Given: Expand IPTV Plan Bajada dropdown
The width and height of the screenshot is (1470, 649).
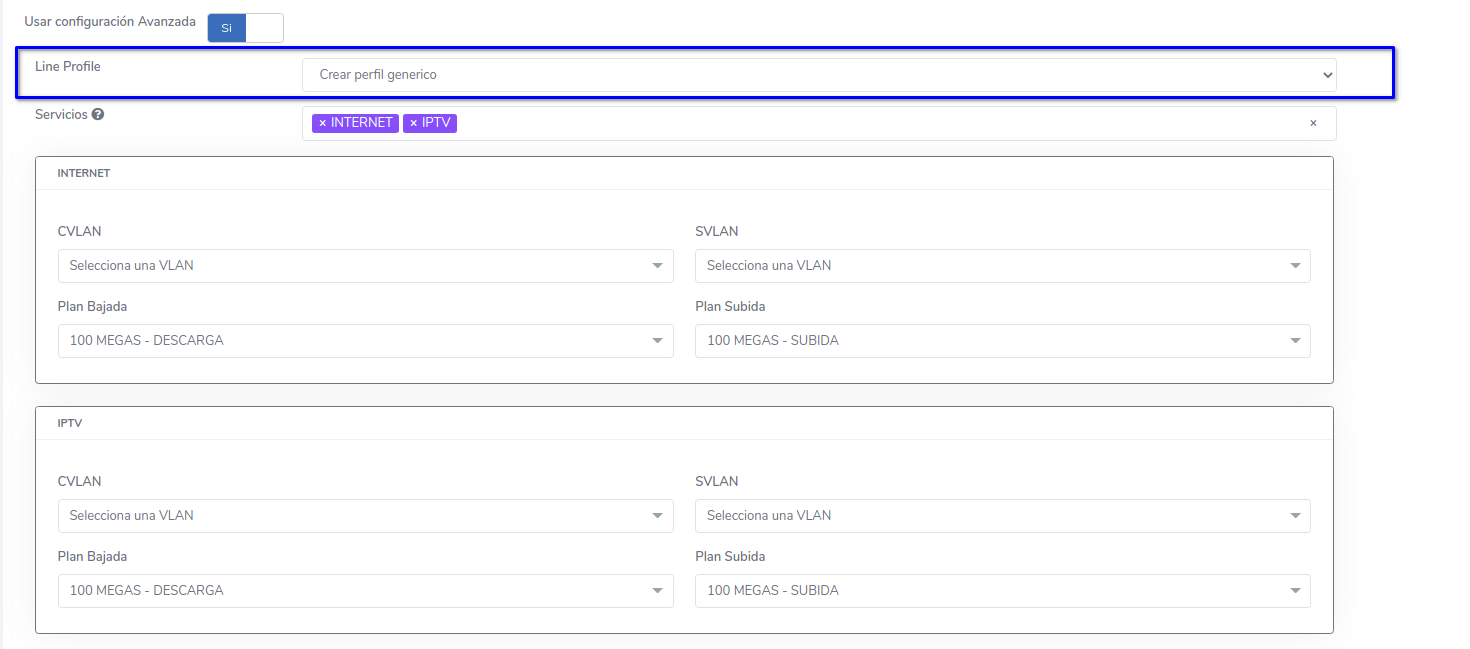Looking at the screenshot, I should click(x=365, y=591).
